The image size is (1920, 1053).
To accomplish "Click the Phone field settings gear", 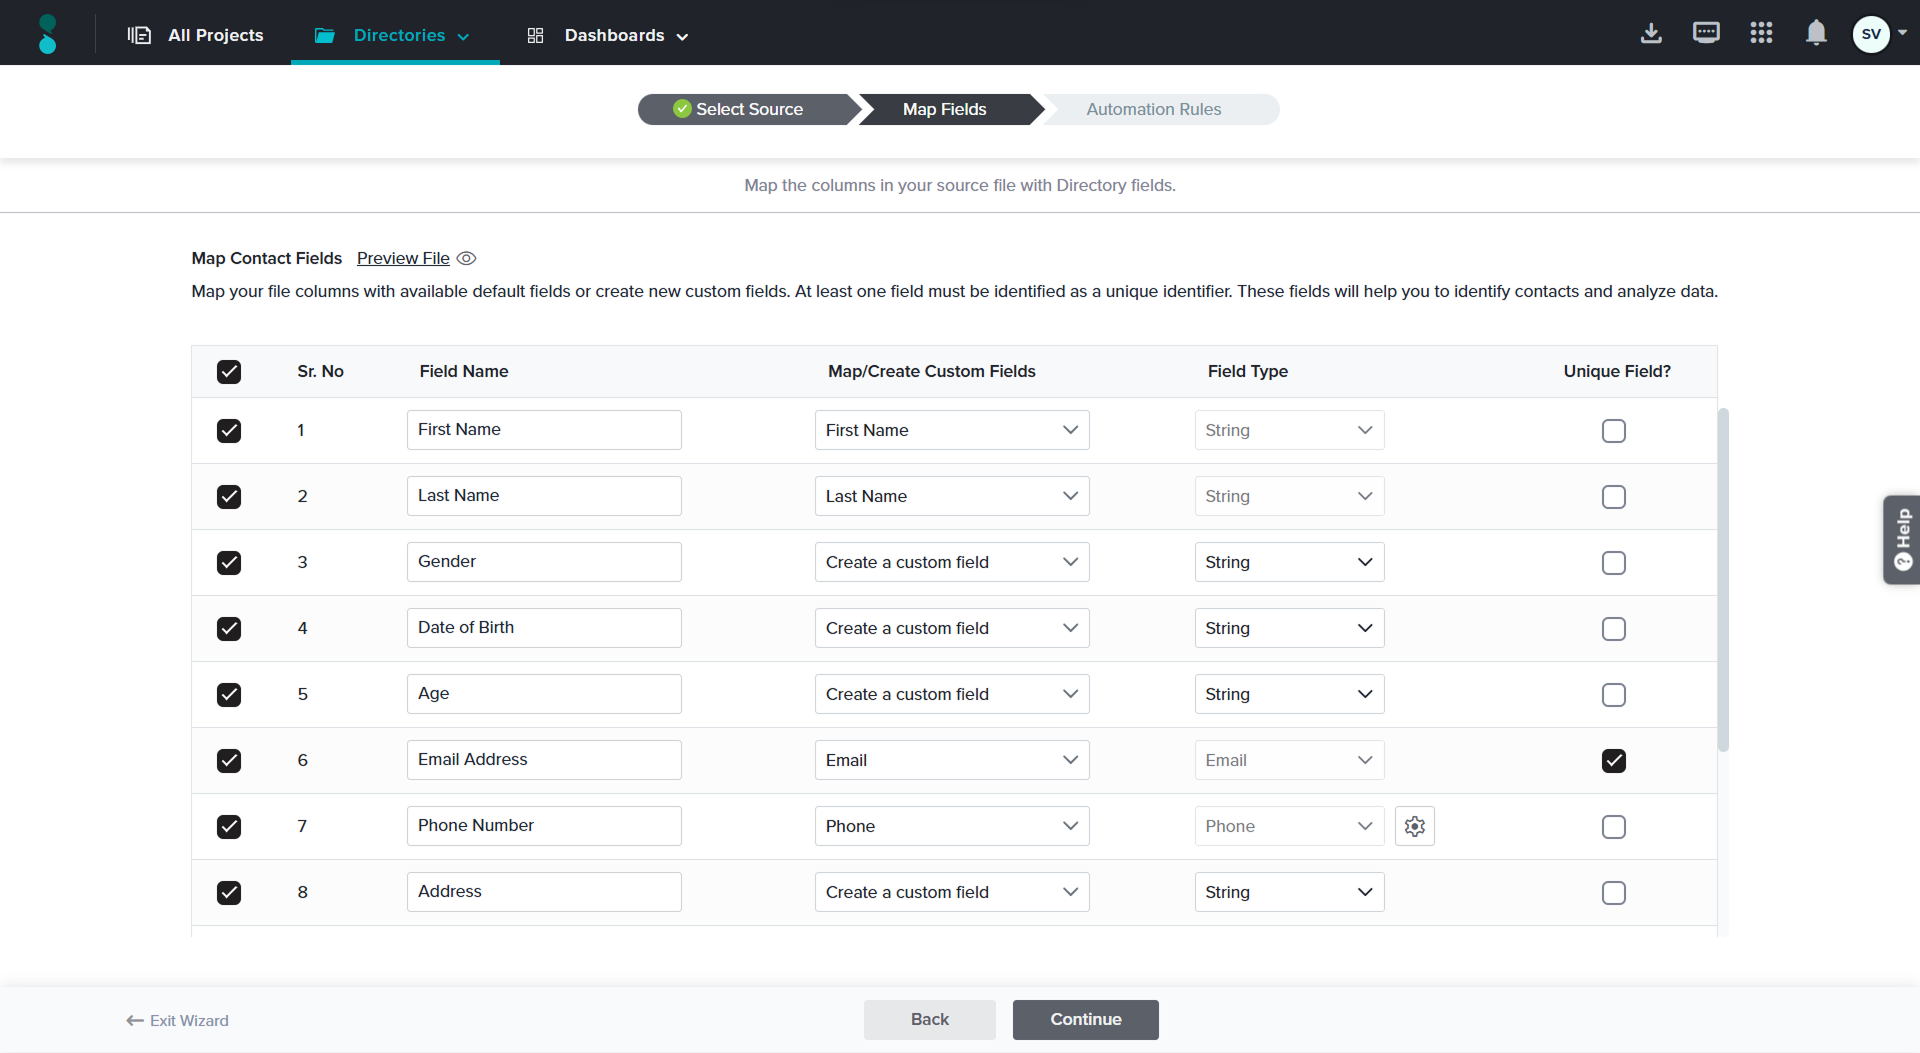I will pos(1414,826).
